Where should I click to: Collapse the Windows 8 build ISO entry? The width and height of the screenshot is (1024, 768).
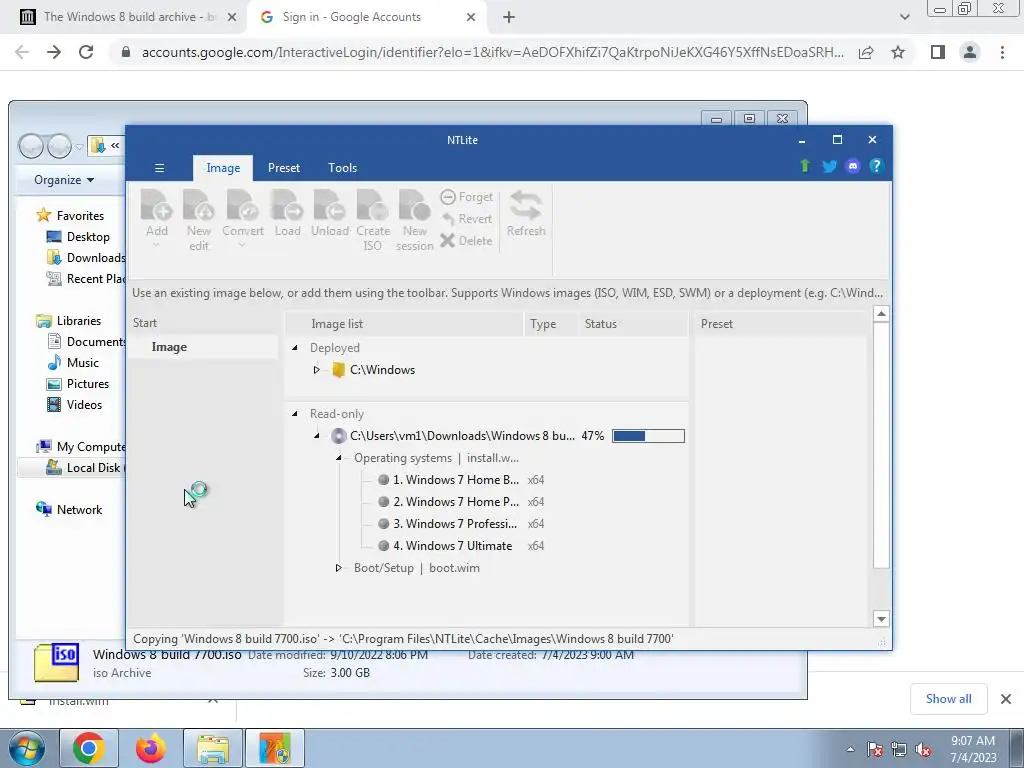coord(317,436)
